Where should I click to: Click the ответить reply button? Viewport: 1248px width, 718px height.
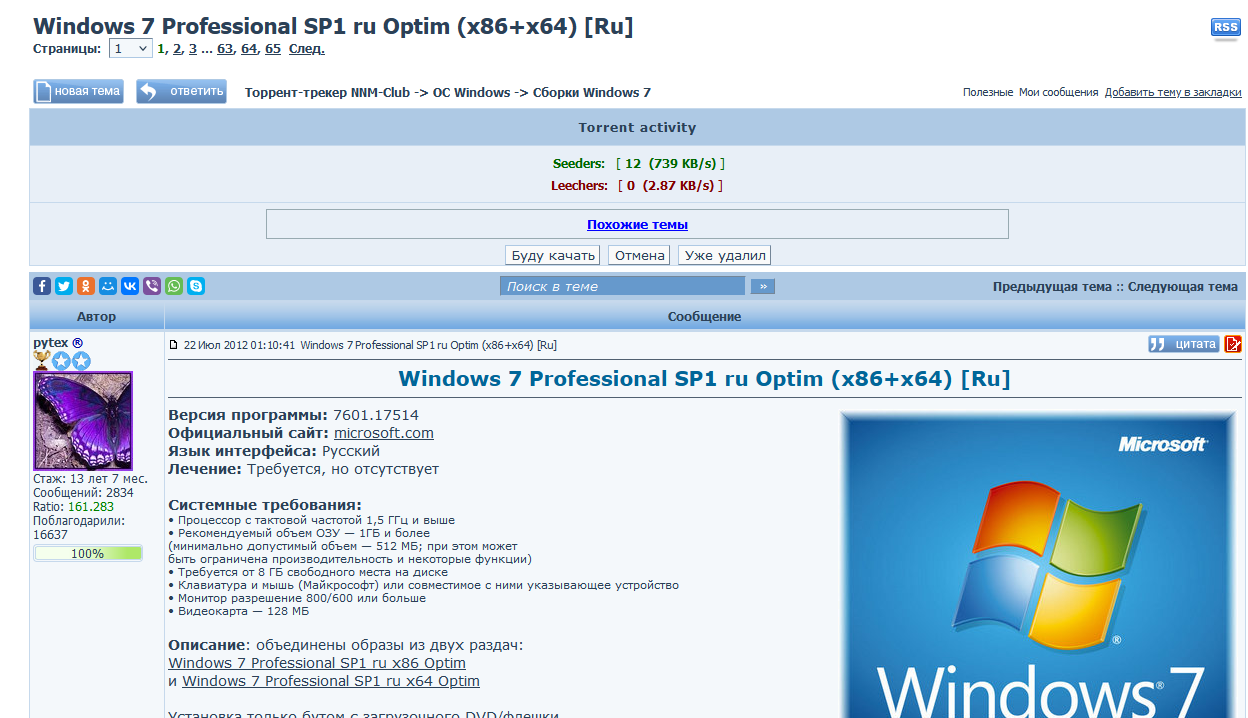[181, 91]
